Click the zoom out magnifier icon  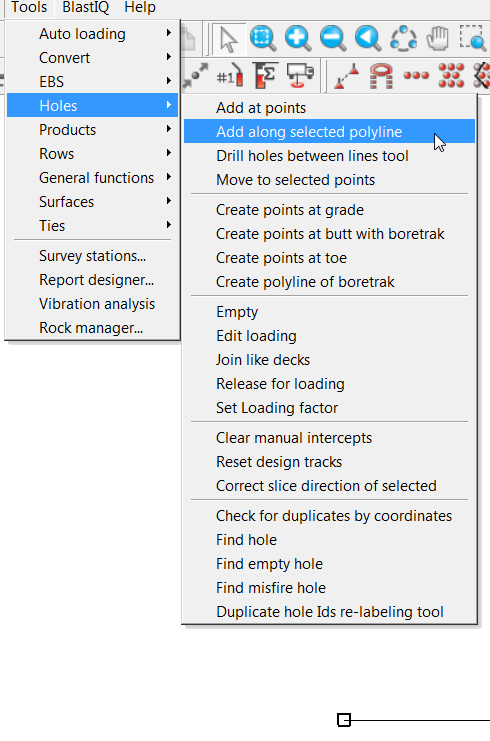[x=333, y=38]
